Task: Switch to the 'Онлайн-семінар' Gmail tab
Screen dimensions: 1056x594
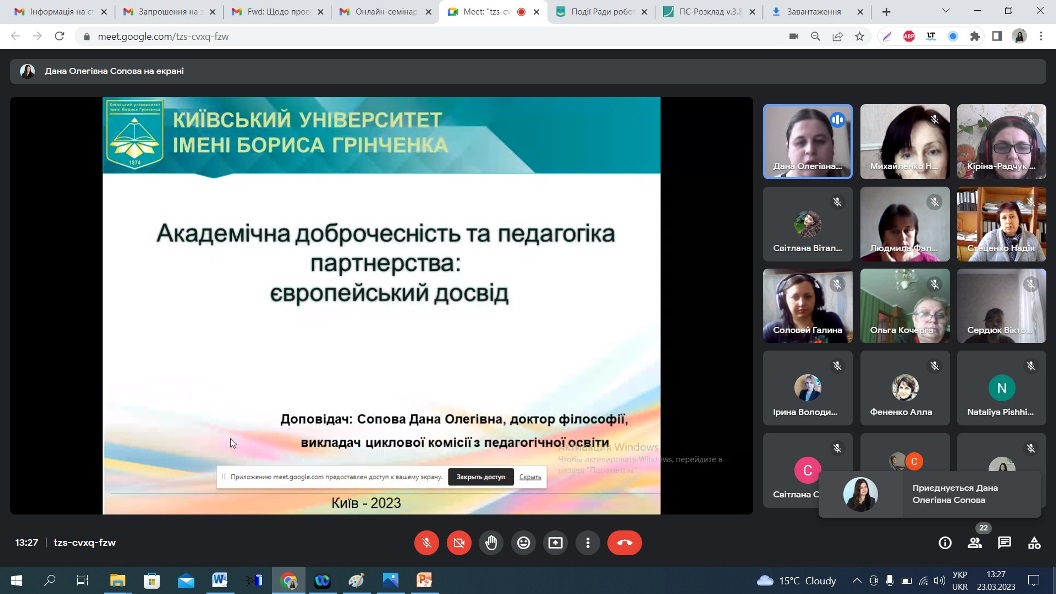Action: coord(383,12)
